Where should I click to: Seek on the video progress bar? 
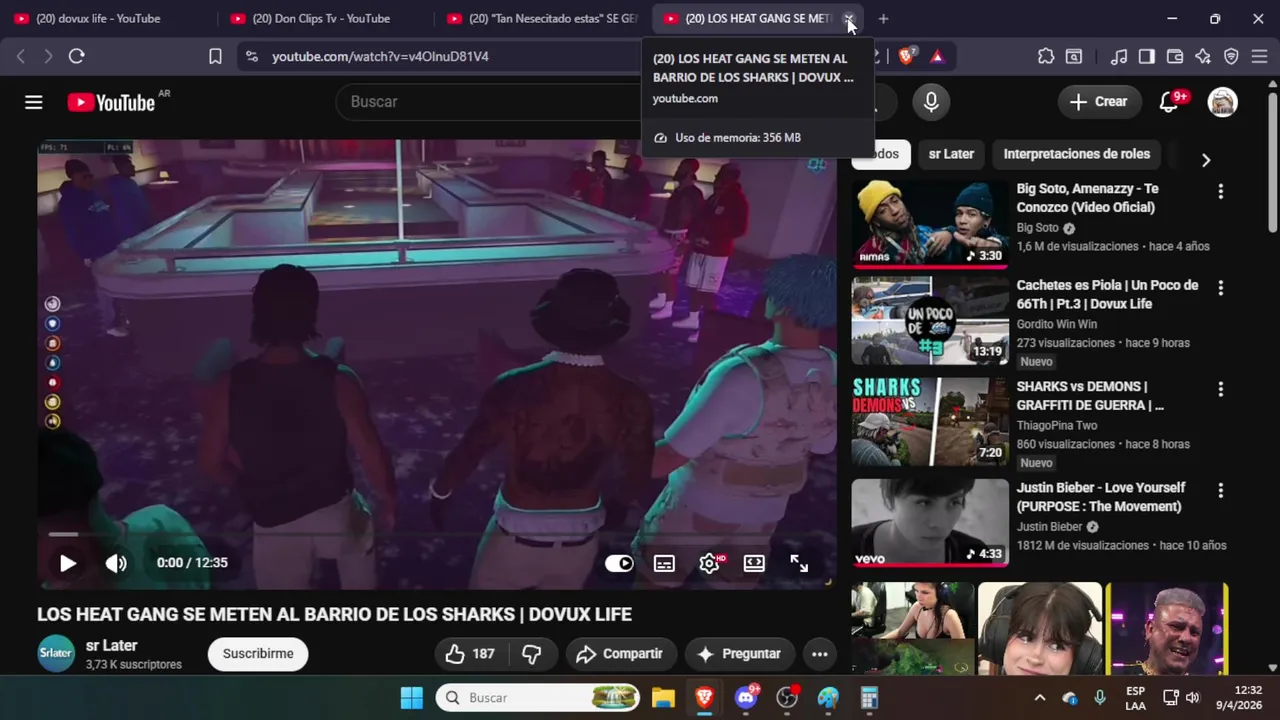click(x=437, y=535)
